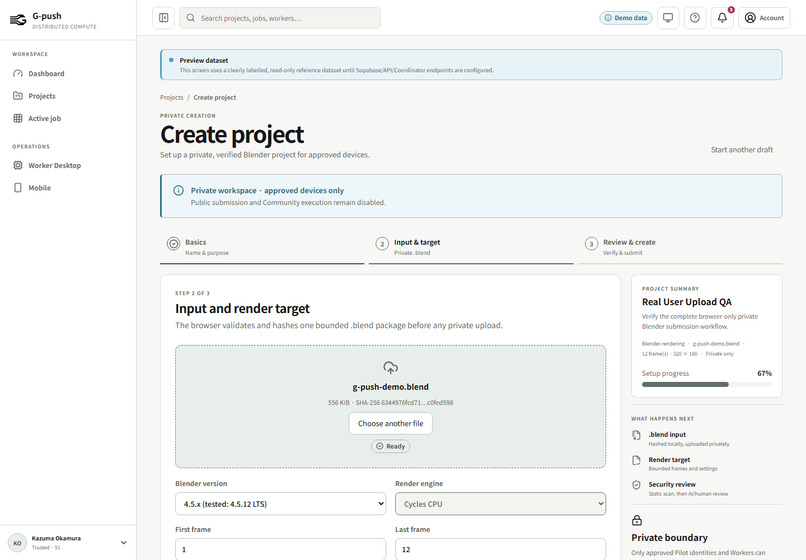Toggle the sidebar collapse icon
The height and width of the screenshot is (560, 806).
click(x=163, y=18)
